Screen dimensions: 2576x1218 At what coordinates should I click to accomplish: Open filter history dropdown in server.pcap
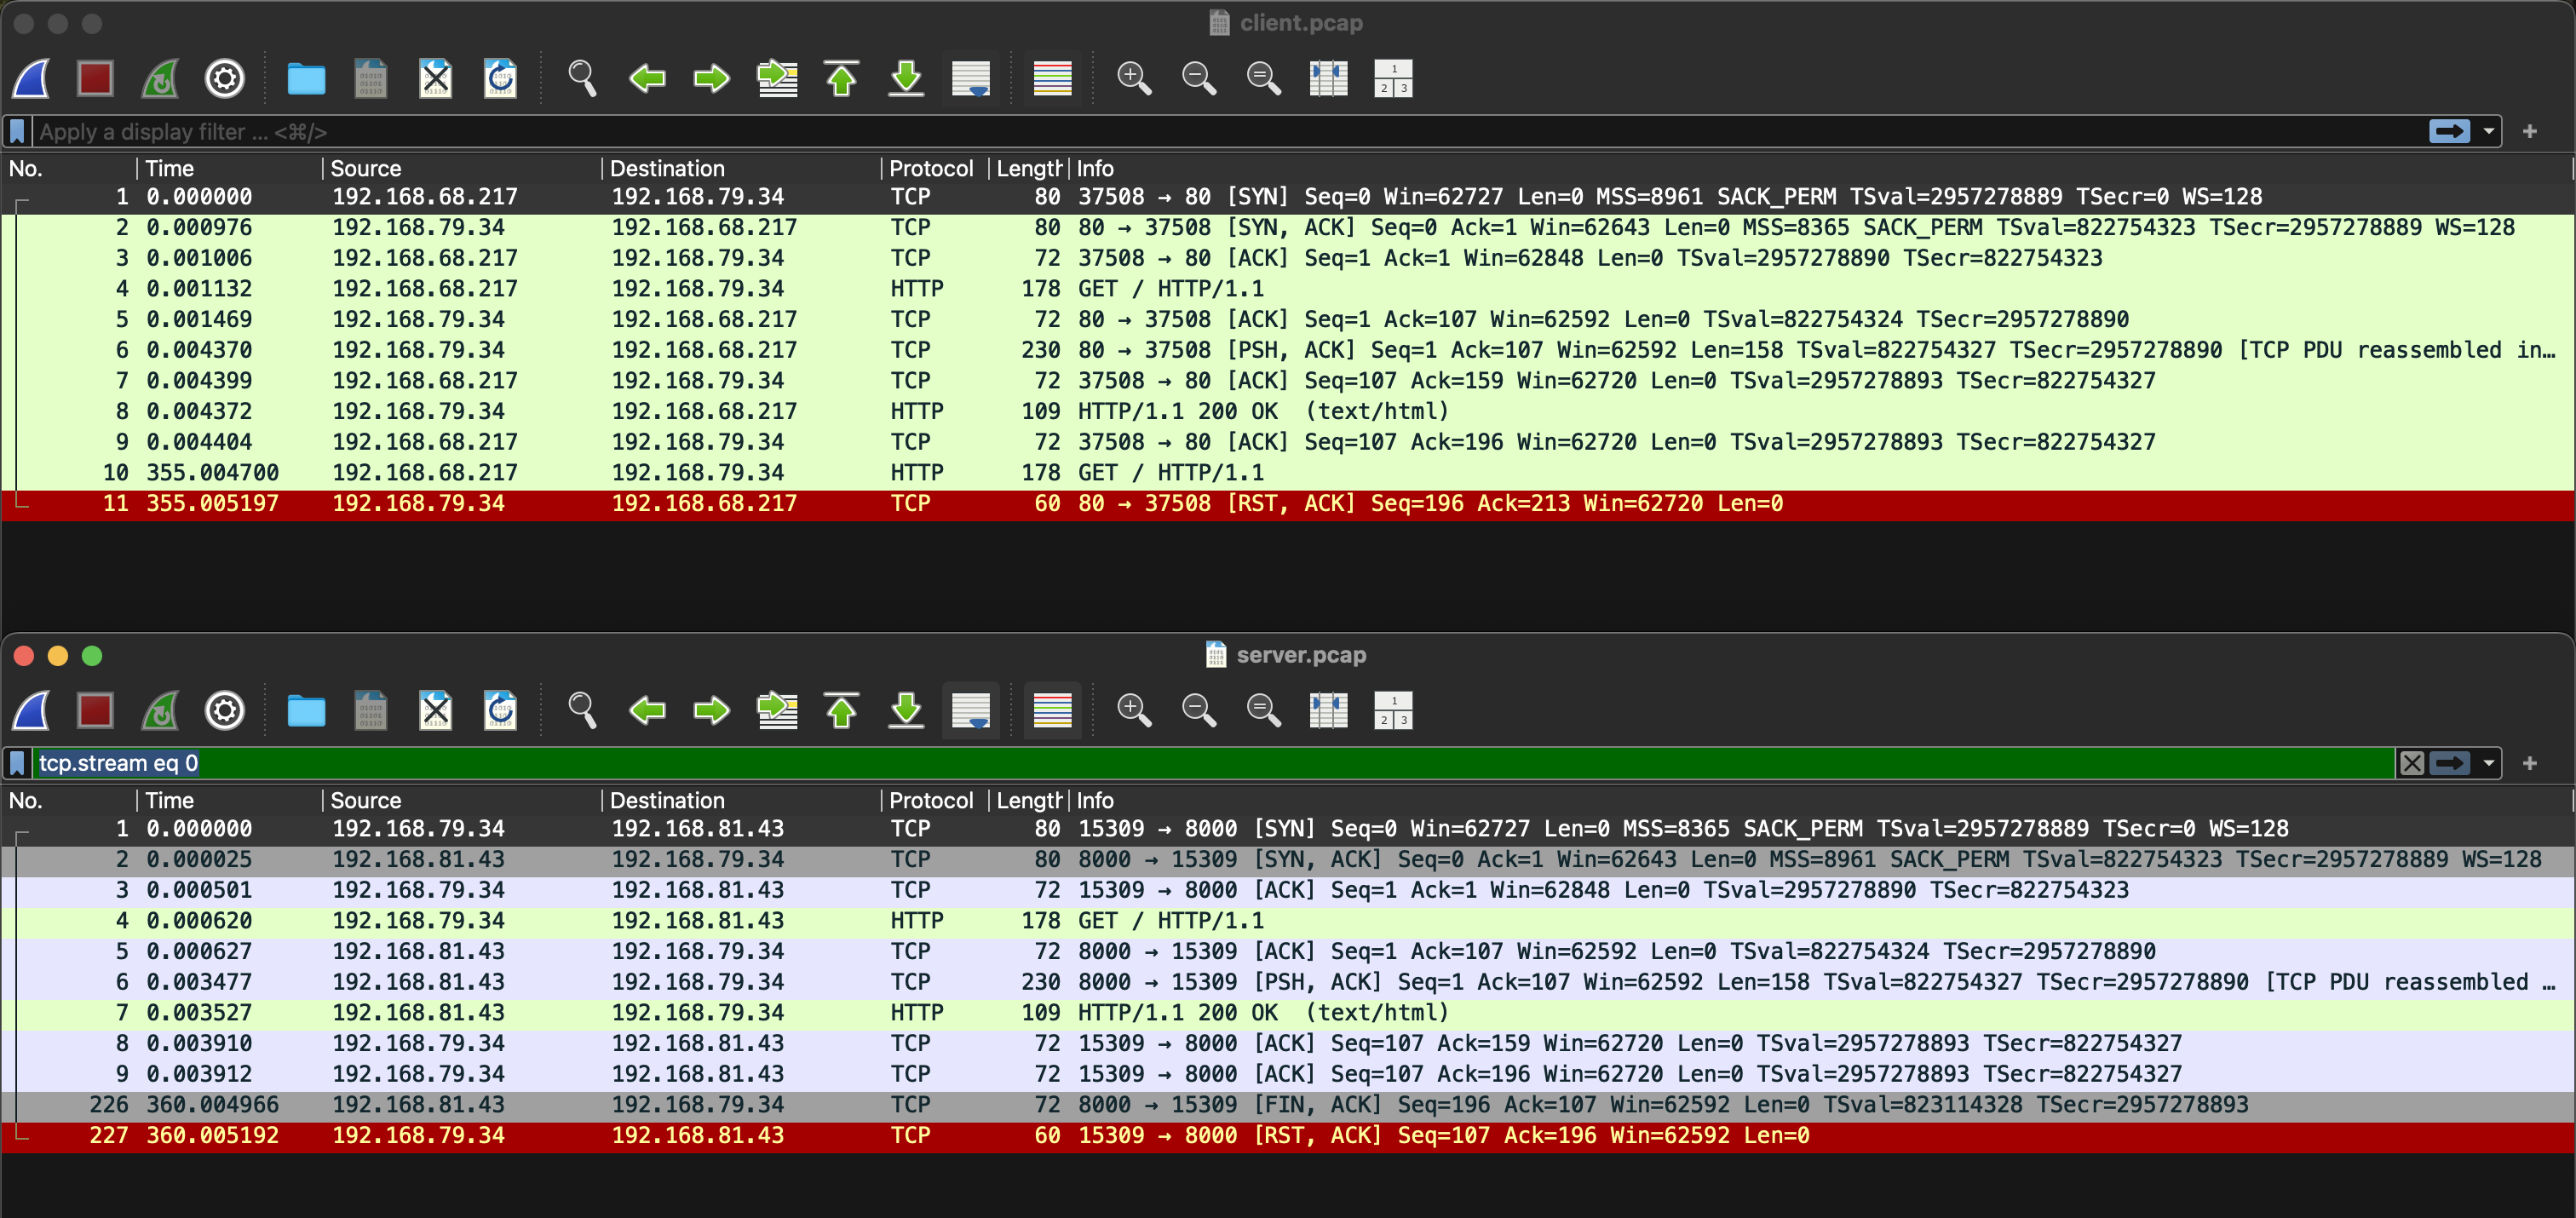[2489, 763]
